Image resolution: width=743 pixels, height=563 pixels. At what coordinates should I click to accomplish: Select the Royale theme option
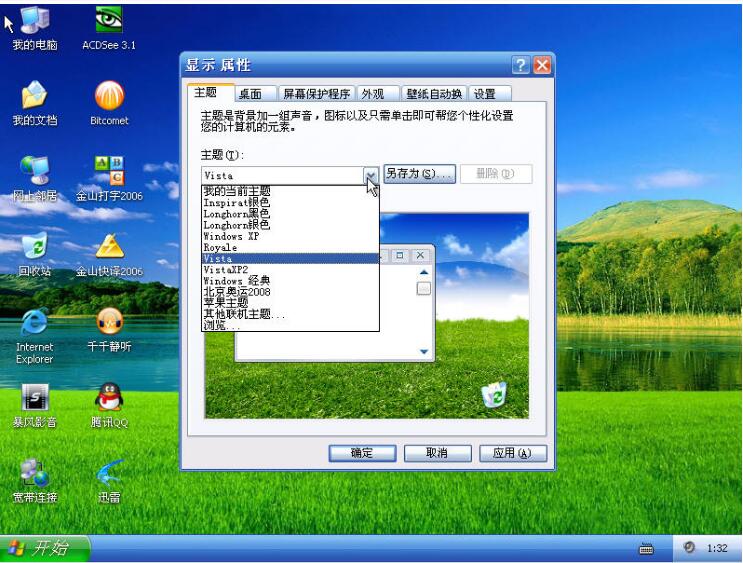[290, 247]
